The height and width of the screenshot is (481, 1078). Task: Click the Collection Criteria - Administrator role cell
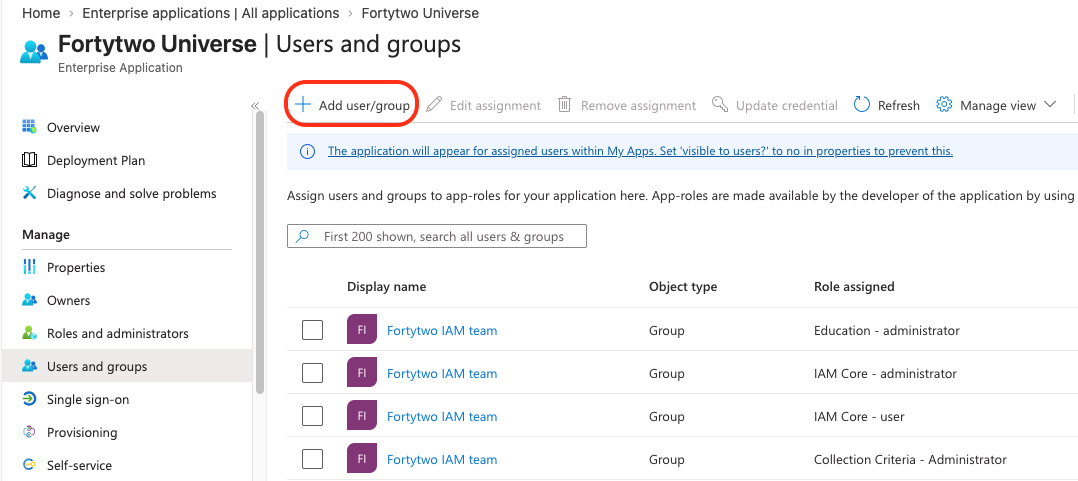click(910, 460)
